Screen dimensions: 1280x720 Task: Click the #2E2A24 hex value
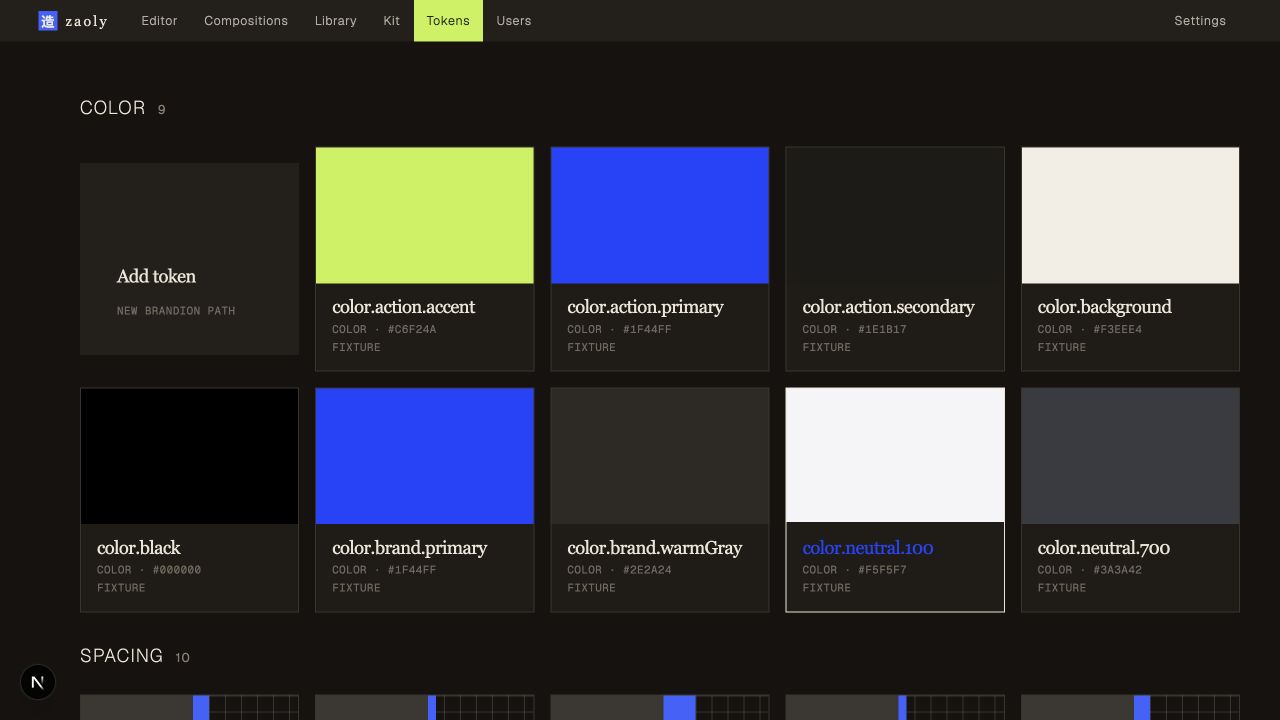(647, 570)
